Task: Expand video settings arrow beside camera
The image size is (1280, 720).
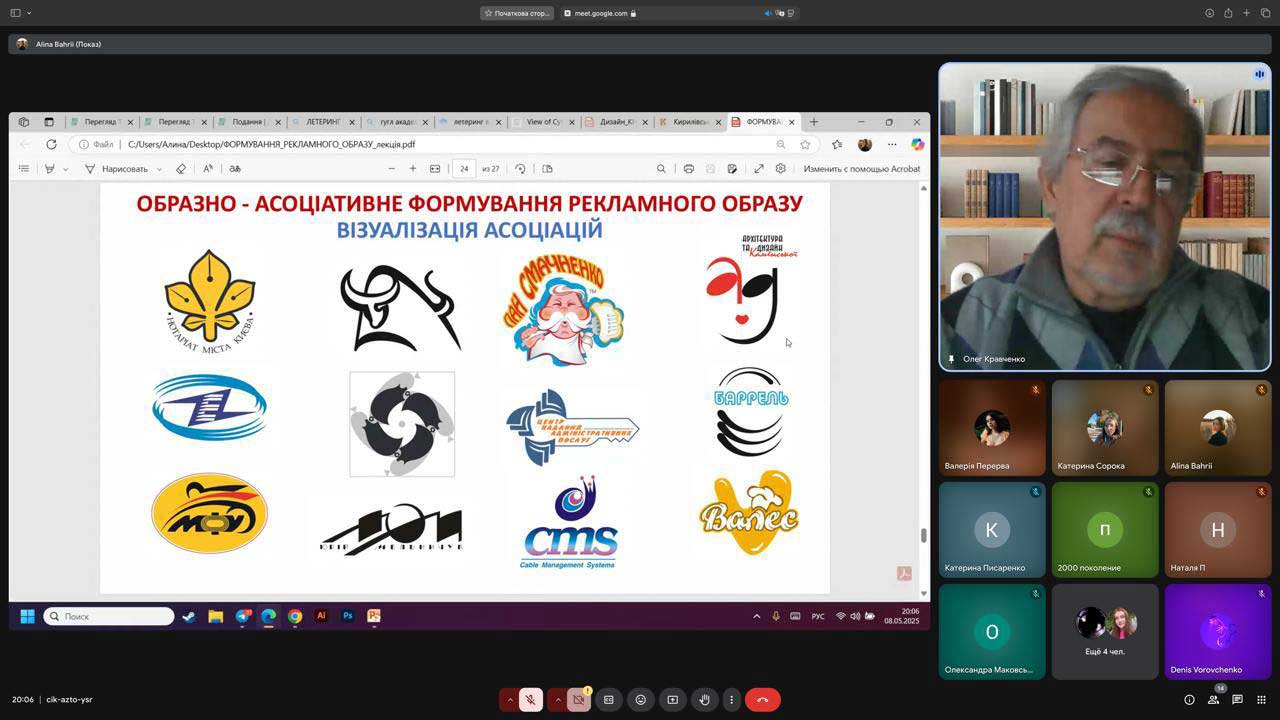Action: pos(558,700)
